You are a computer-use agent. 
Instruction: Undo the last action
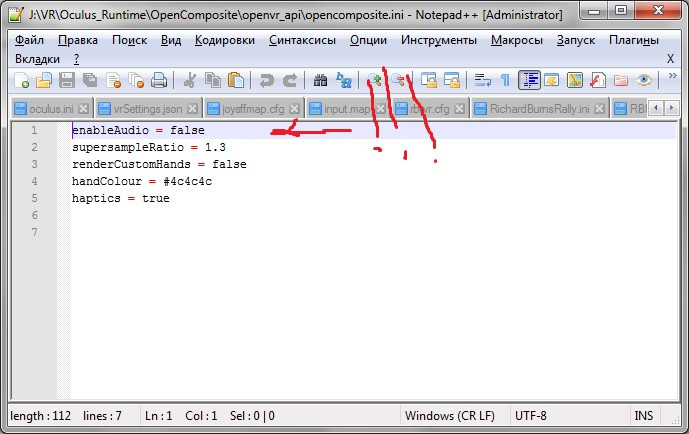[266, 80]
